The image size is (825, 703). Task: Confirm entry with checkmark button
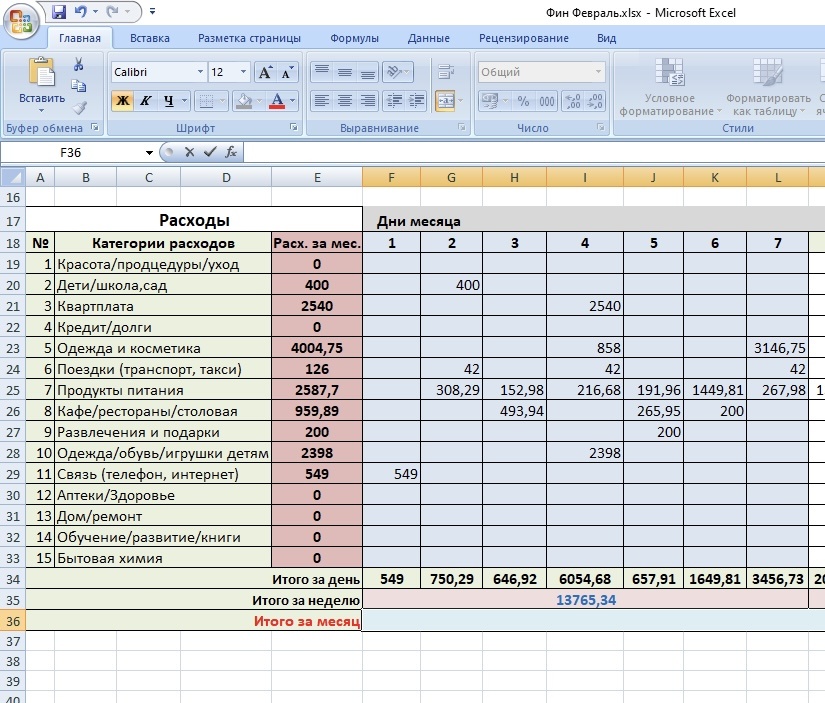pyautogui.click(x=210, y=153)
